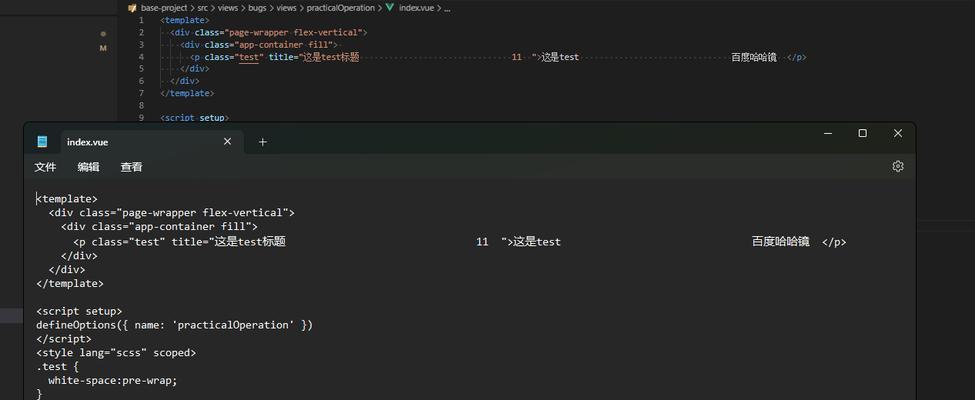The width and height of the screenshot is (975, 400).
Task: Click 百度哈哈镜 text in VS Code editor
Action: 754,57
